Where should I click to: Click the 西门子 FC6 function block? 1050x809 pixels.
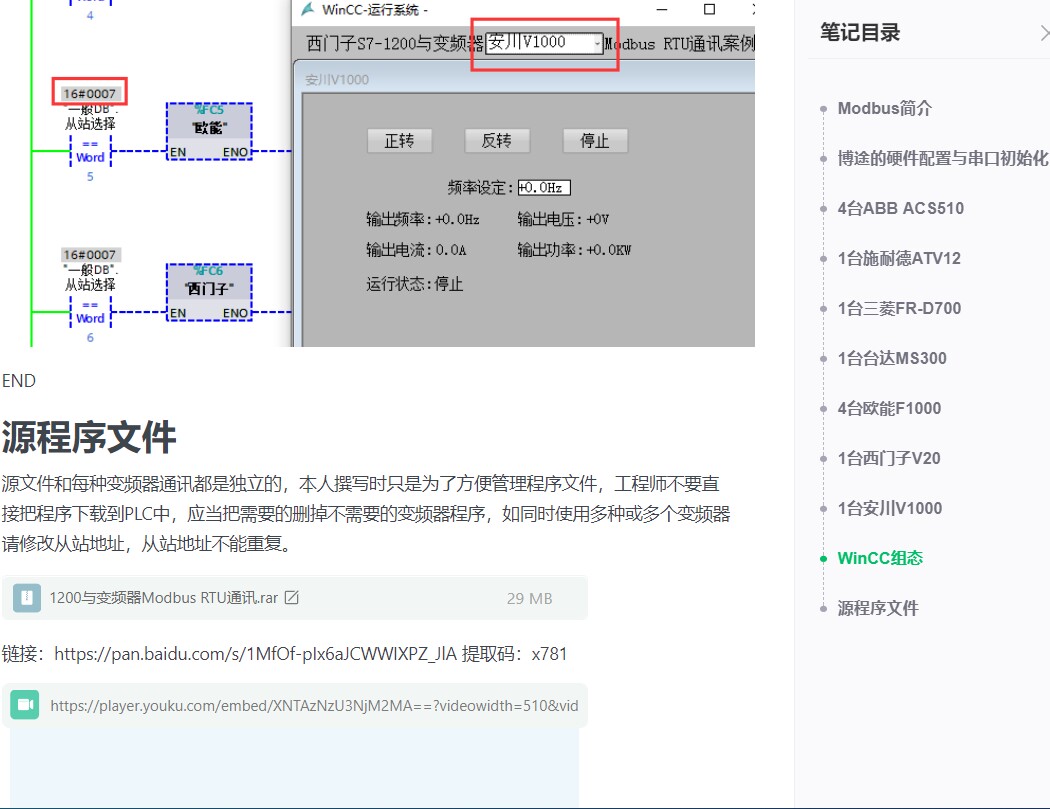[x=210, y=292]
